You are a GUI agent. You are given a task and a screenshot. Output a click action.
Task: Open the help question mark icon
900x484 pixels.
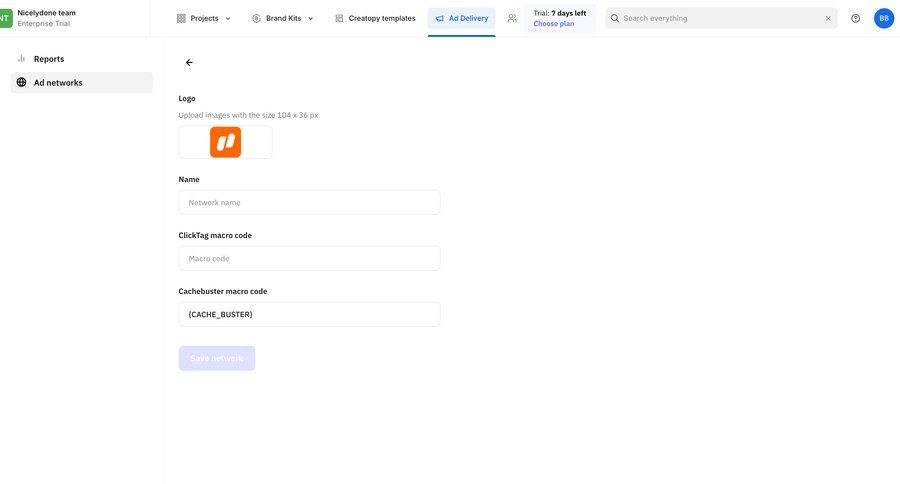coord(855,18)
